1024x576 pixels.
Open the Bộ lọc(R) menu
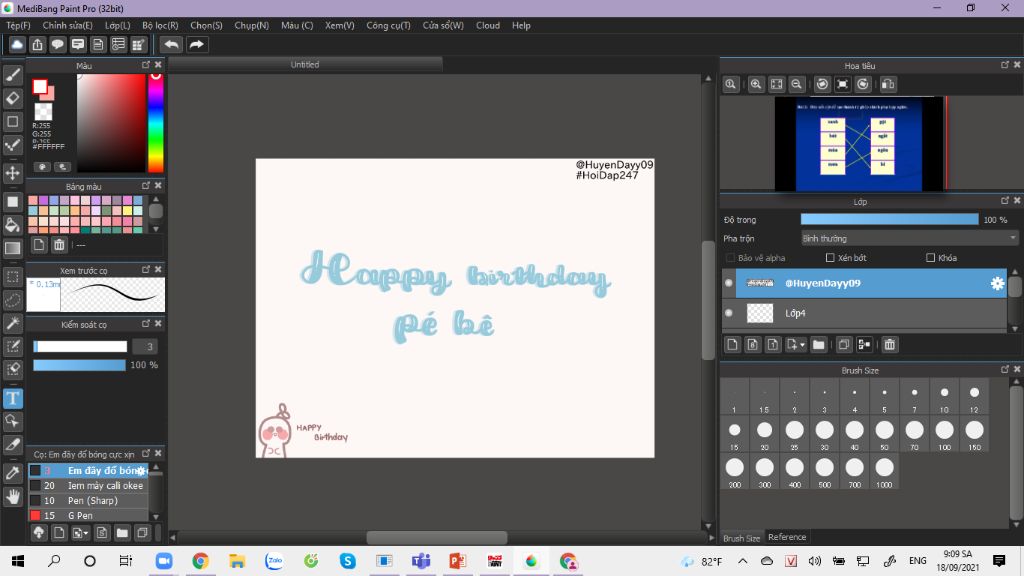click(160, 25)
